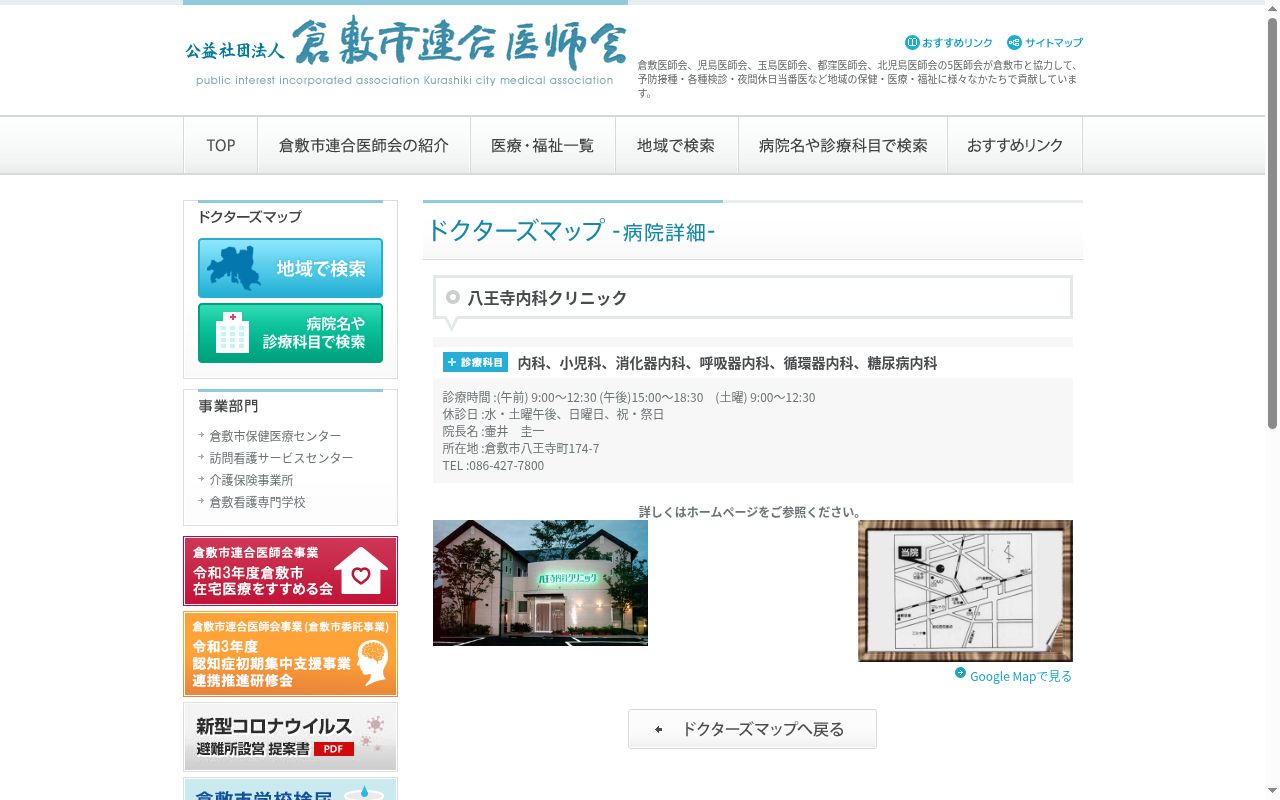Click 在宅医療をすすめる会 red banner
Viewport: 1280px width, 800px height.
point(290,571)
